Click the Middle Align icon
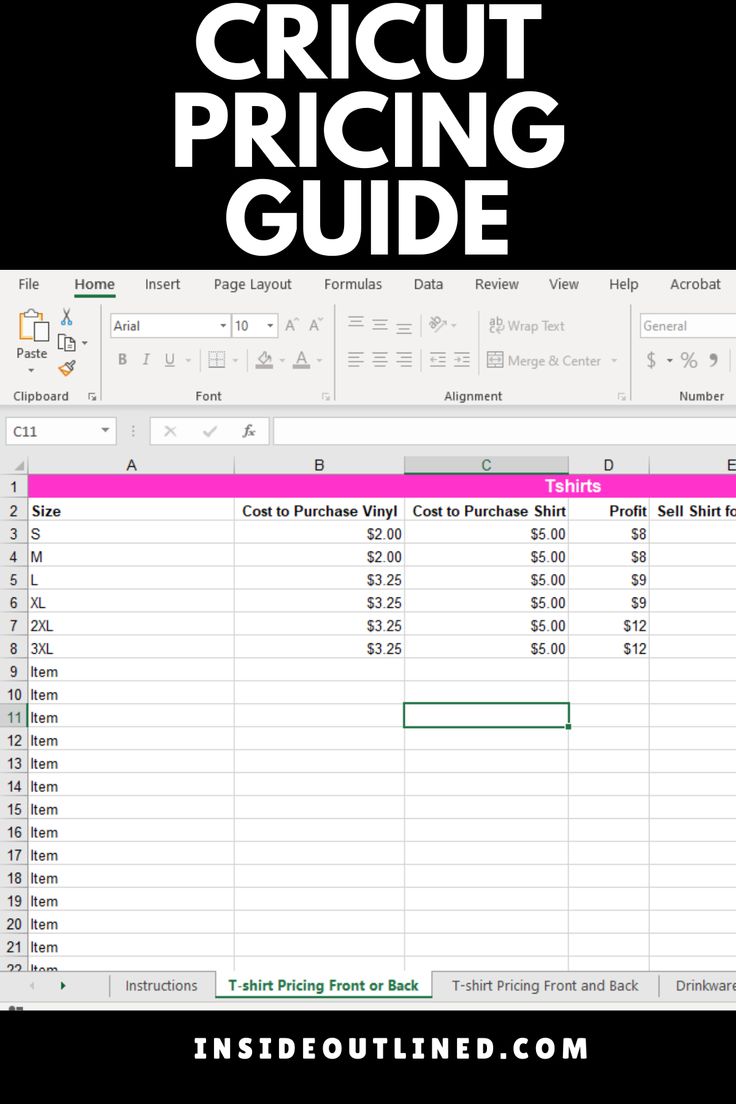The image size is (736, 1104). tap(380, 325)
